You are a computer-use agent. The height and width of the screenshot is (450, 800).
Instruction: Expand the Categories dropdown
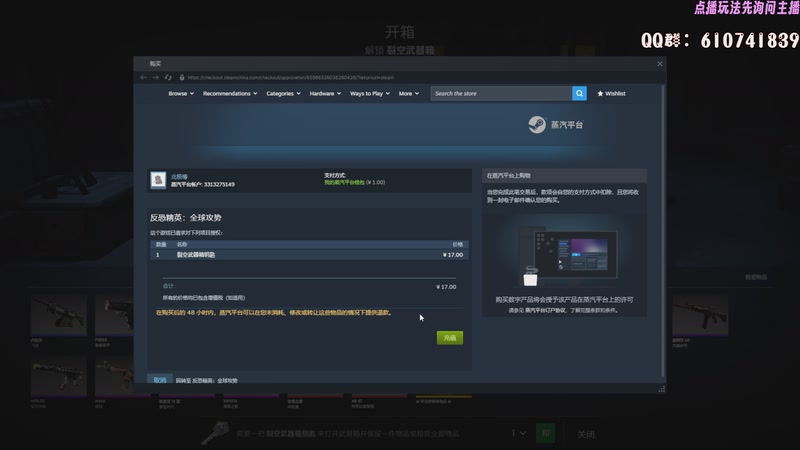283,93
